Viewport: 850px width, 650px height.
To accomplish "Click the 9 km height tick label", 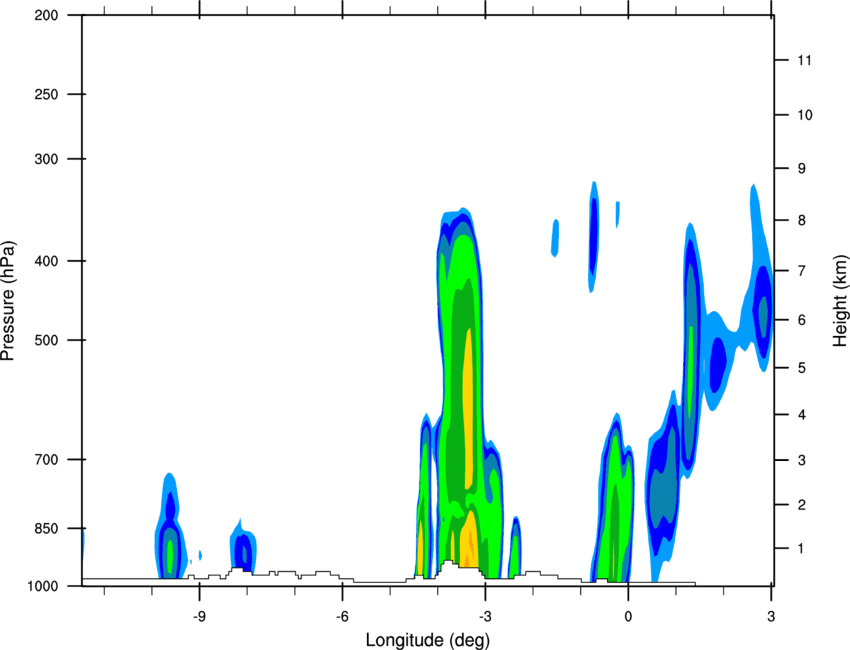I will point(802,169).
